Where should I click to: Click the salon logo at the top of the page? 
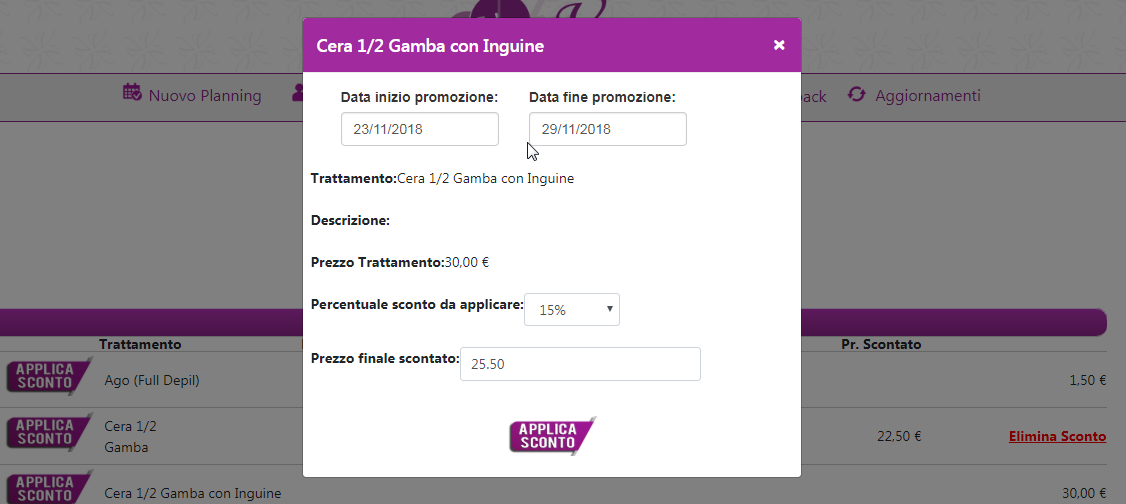tap(531, 9)
